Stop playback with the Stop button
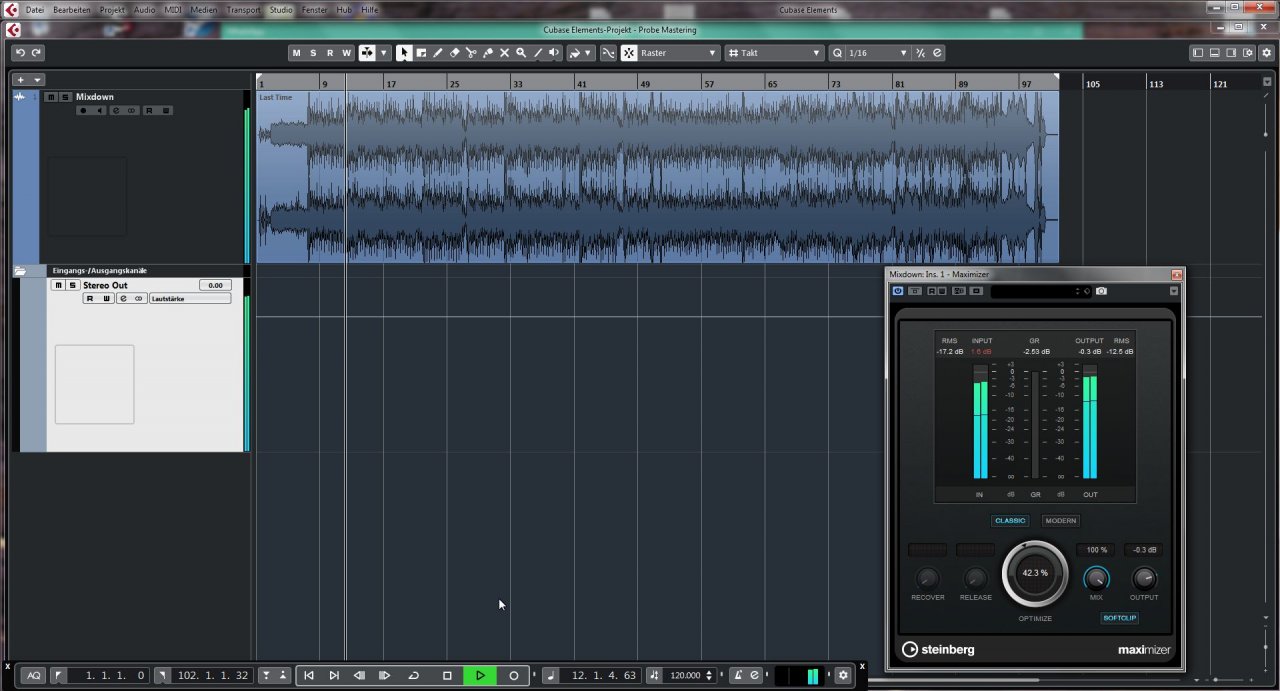 (447, 676)
